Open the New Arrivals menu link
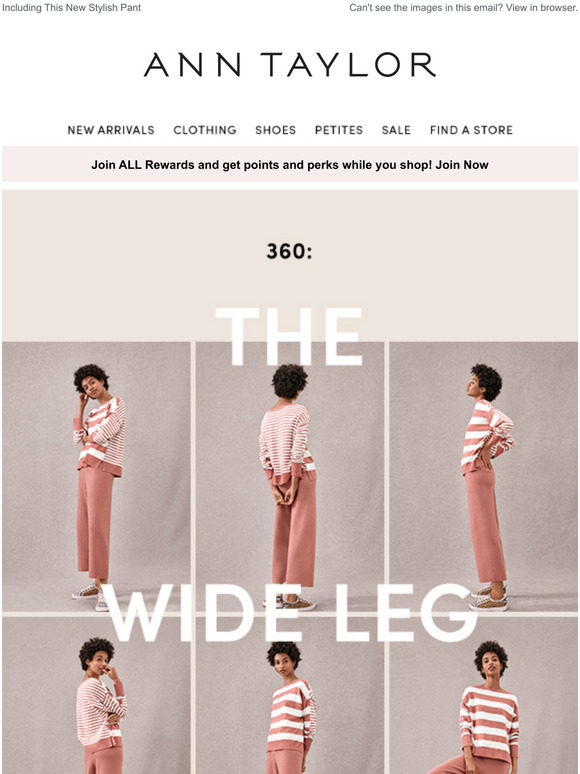 (111, 130)
